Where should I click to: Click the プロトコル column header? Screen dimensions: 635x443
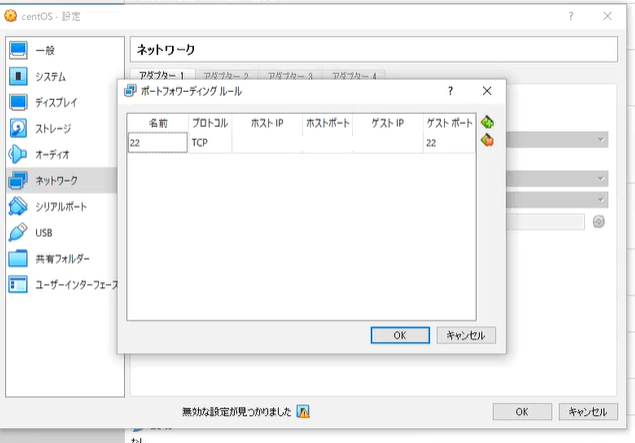click(210, 123)
